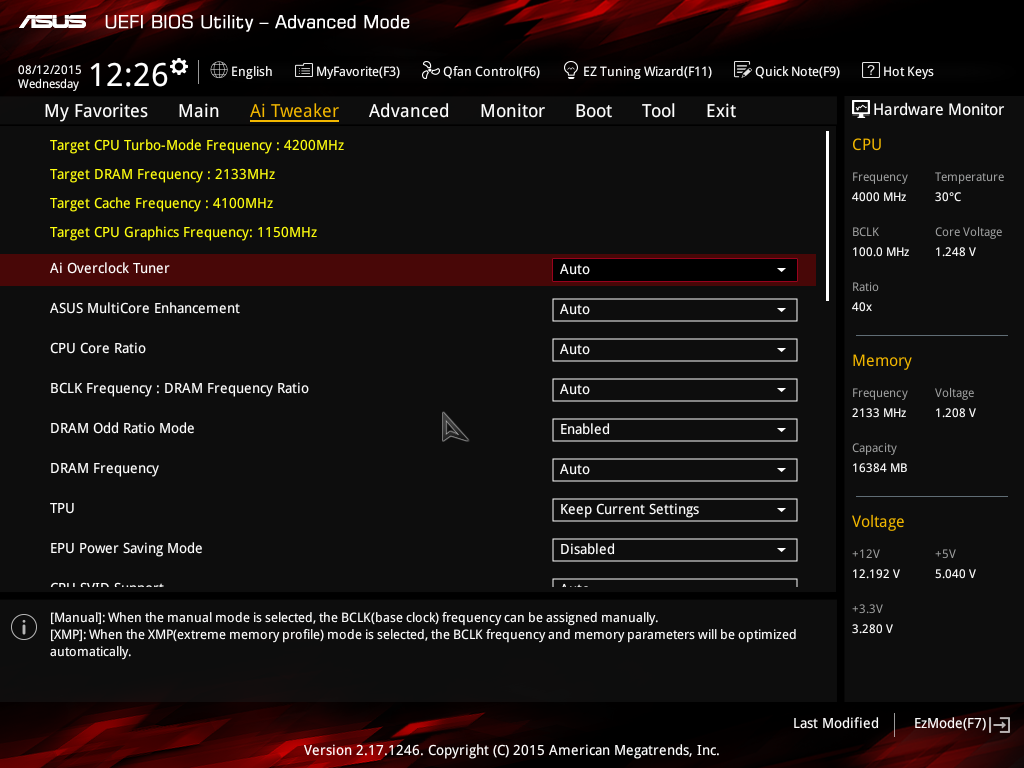Click the 16384 MB capacity value
The height and width of the screenshot is (768, 1024).
(x=880, y=468)
